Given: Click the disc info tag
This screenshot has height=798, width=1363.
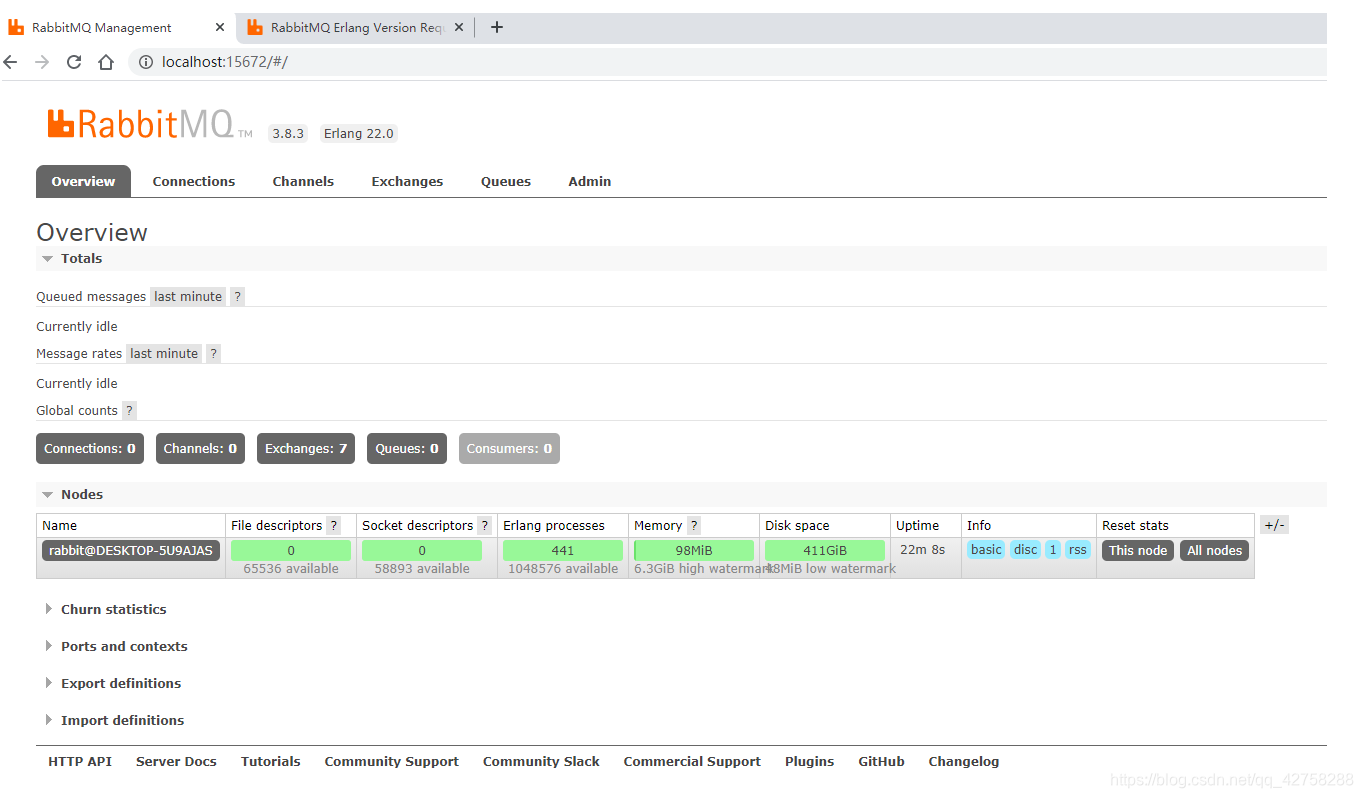Looking at the screenshot, I should (1025, 549).
